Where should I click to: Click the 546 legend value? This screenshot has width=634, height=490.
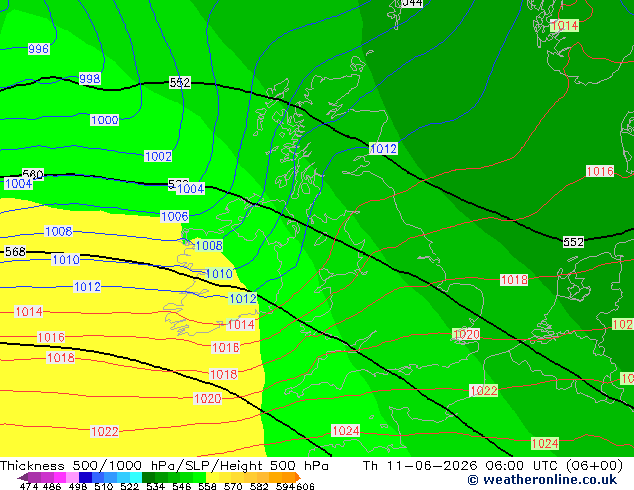[182, 486]
